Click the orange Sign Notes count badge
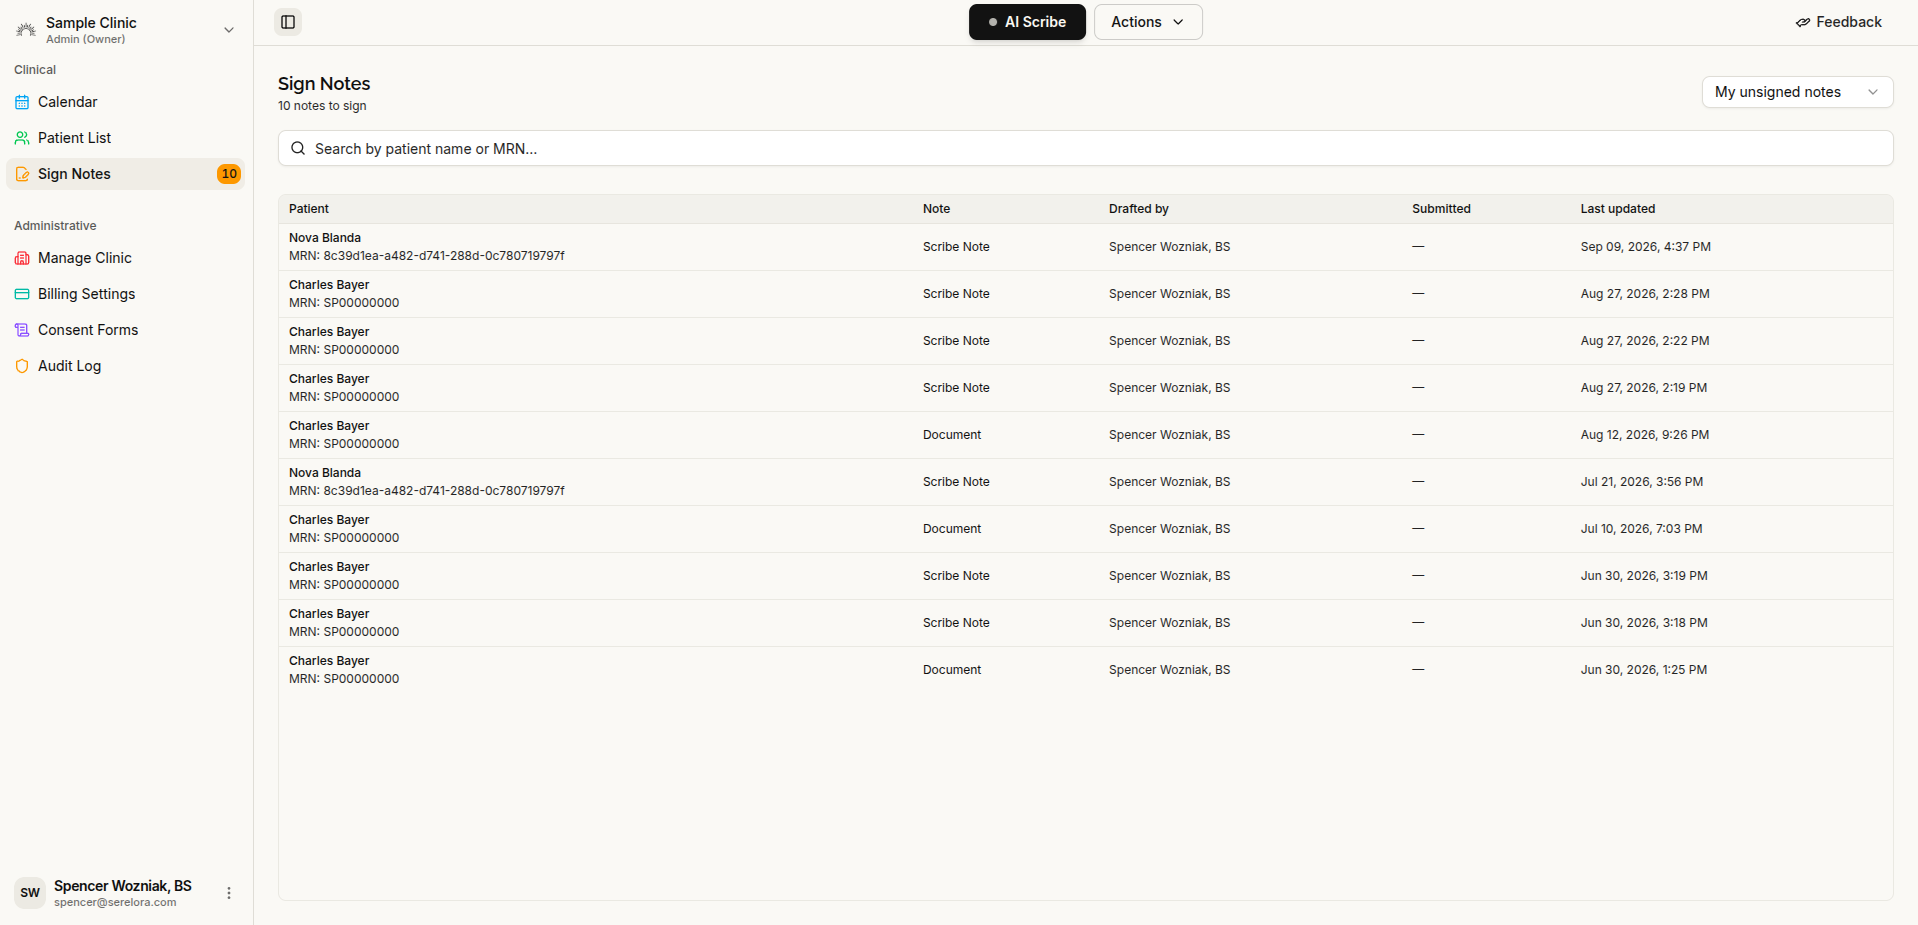The image size is (1918, 925). (229, 174)
